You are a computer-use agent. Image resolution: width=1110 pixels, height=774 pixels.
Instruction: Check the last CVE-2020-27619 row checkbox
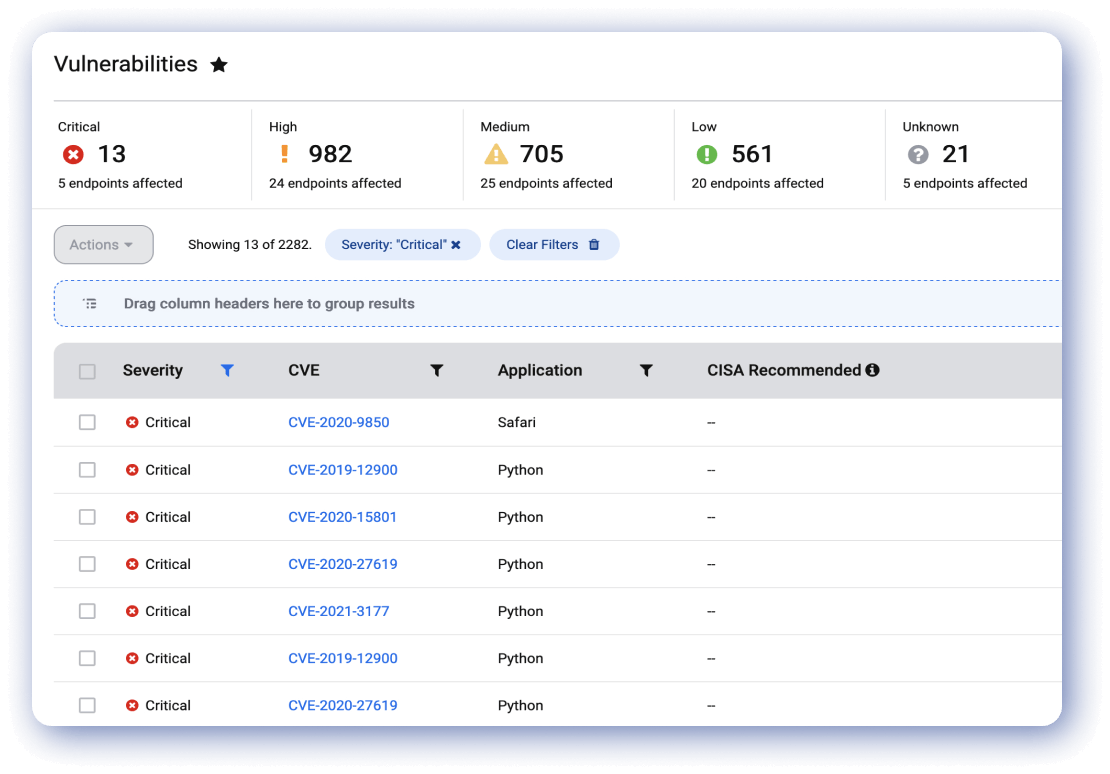point(87,706)
